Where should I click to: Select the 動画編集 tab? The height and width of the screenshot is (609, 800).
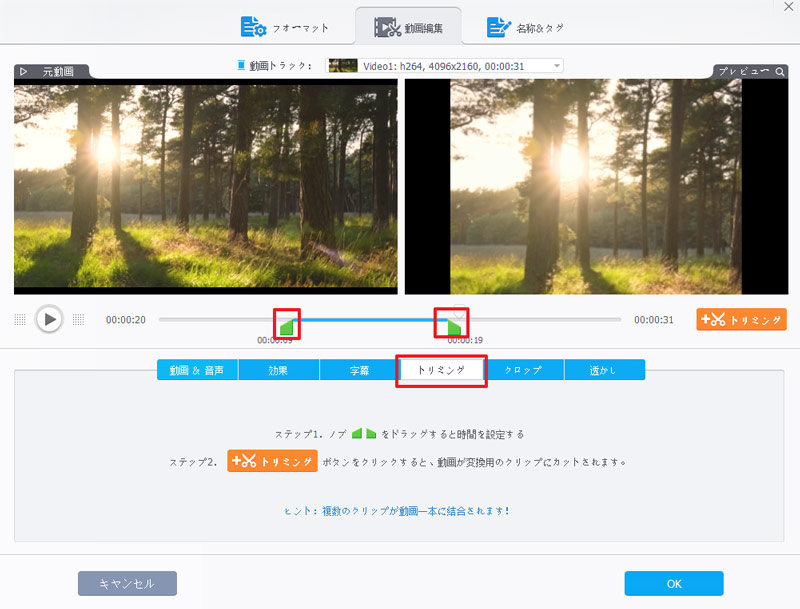point(409,27)
